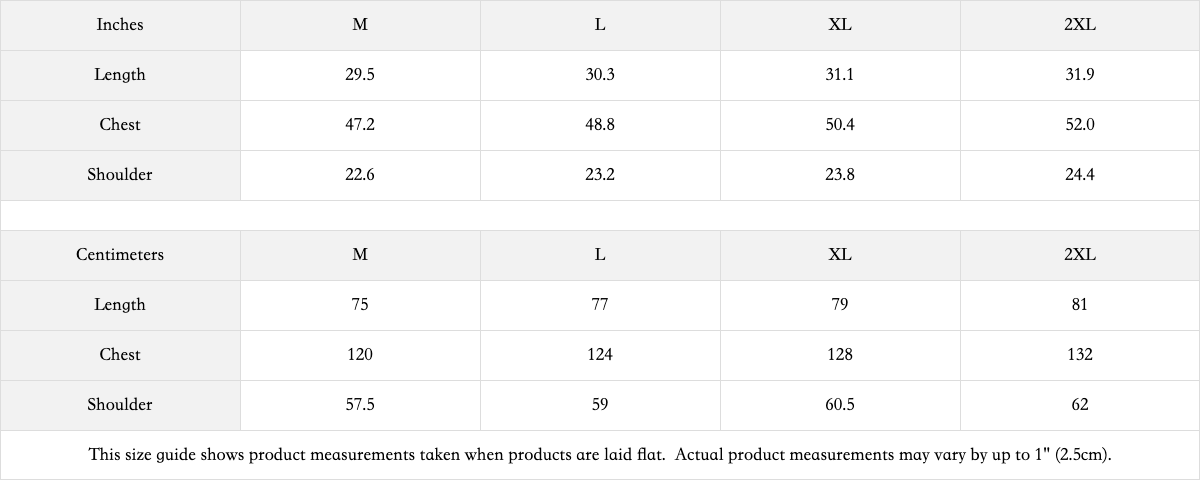Viewport: 1200px width, 480px height.
Task: Select the chest value 128
Action: click(x=840, y=355)
